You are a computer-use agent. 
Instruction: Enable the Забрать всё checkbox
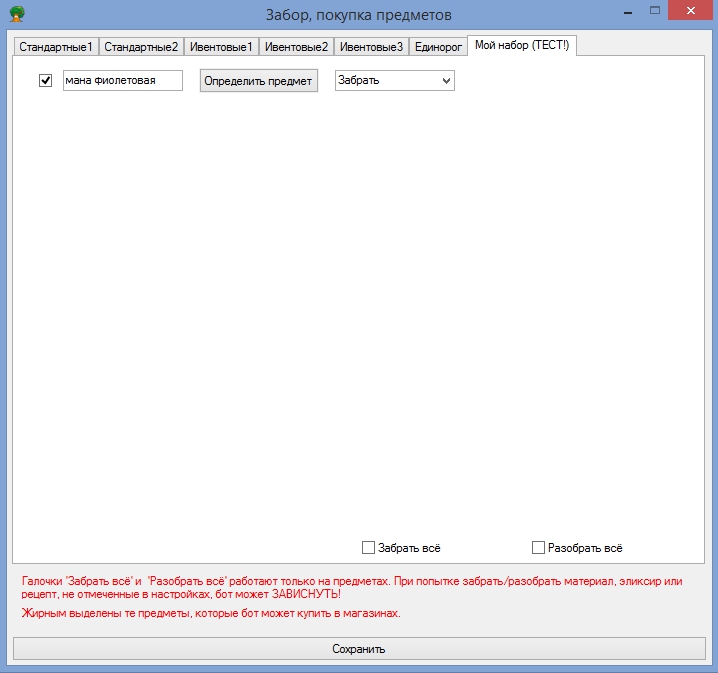coord(368,548)
